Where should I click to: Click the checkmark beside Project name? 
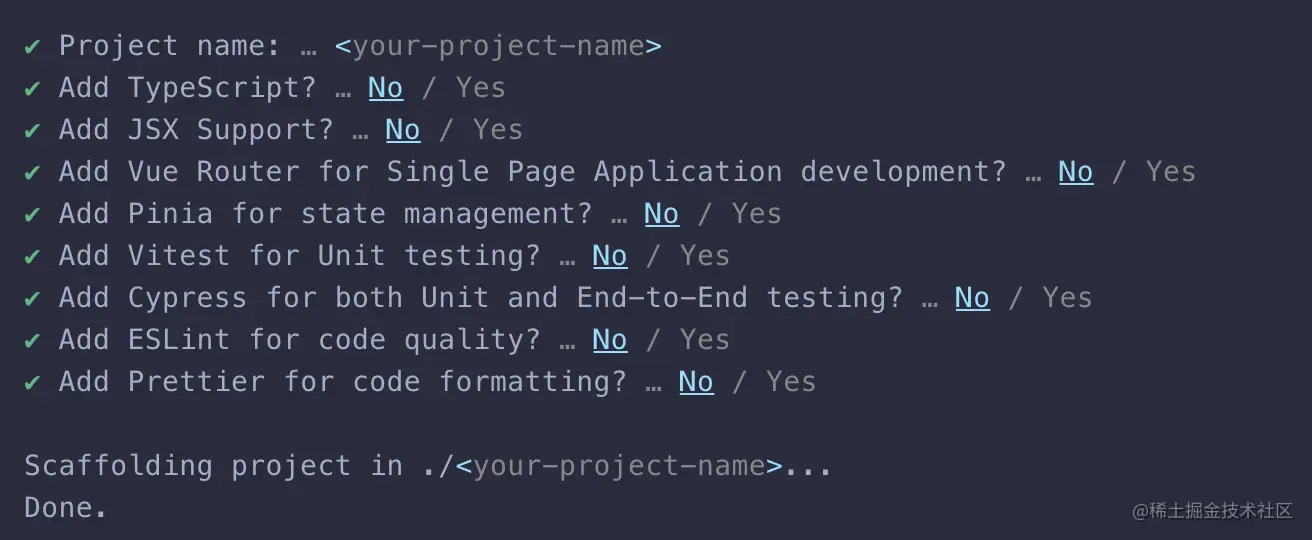tap(33, 47)
